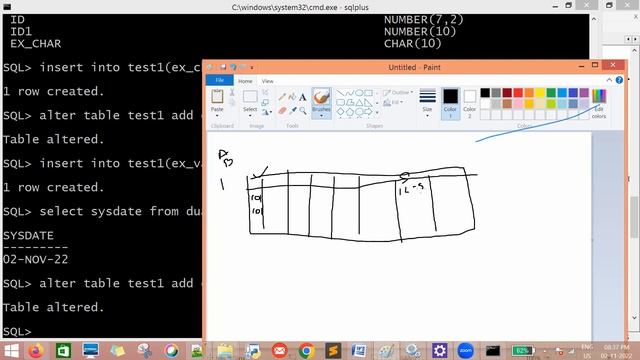This screenshot has height=360, width=640.
Task: Select Color 1 foreground button
Action: tap(450, 104)
